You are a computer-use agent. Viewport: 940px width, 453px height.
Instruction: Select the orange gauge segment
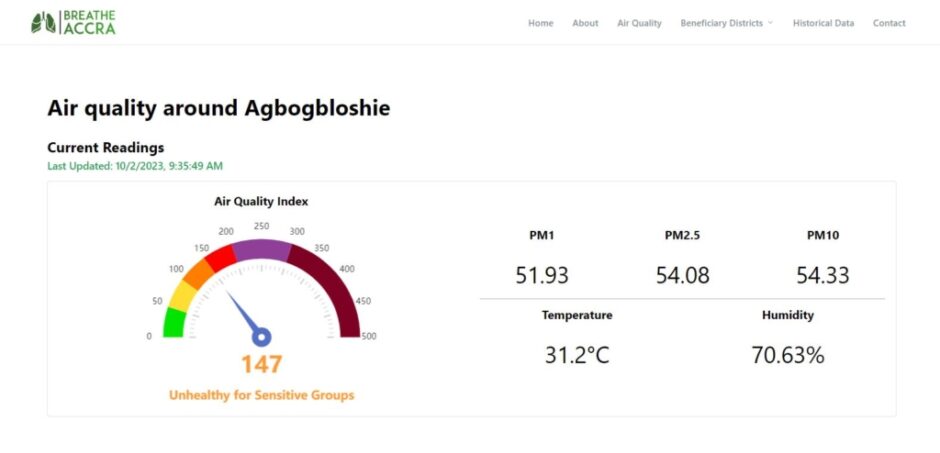coord(198,271)
